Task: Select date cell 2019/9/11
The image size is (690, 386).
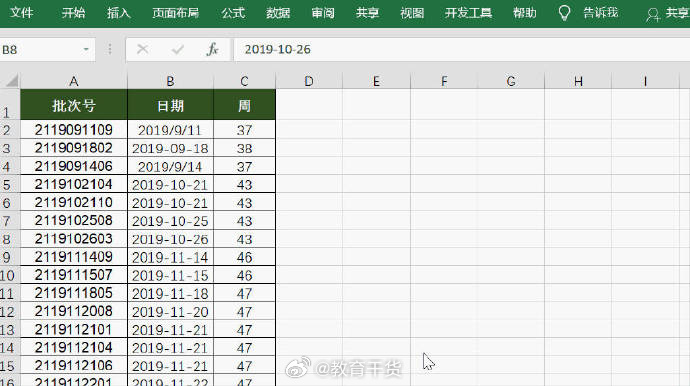Action: click(170, 130)
